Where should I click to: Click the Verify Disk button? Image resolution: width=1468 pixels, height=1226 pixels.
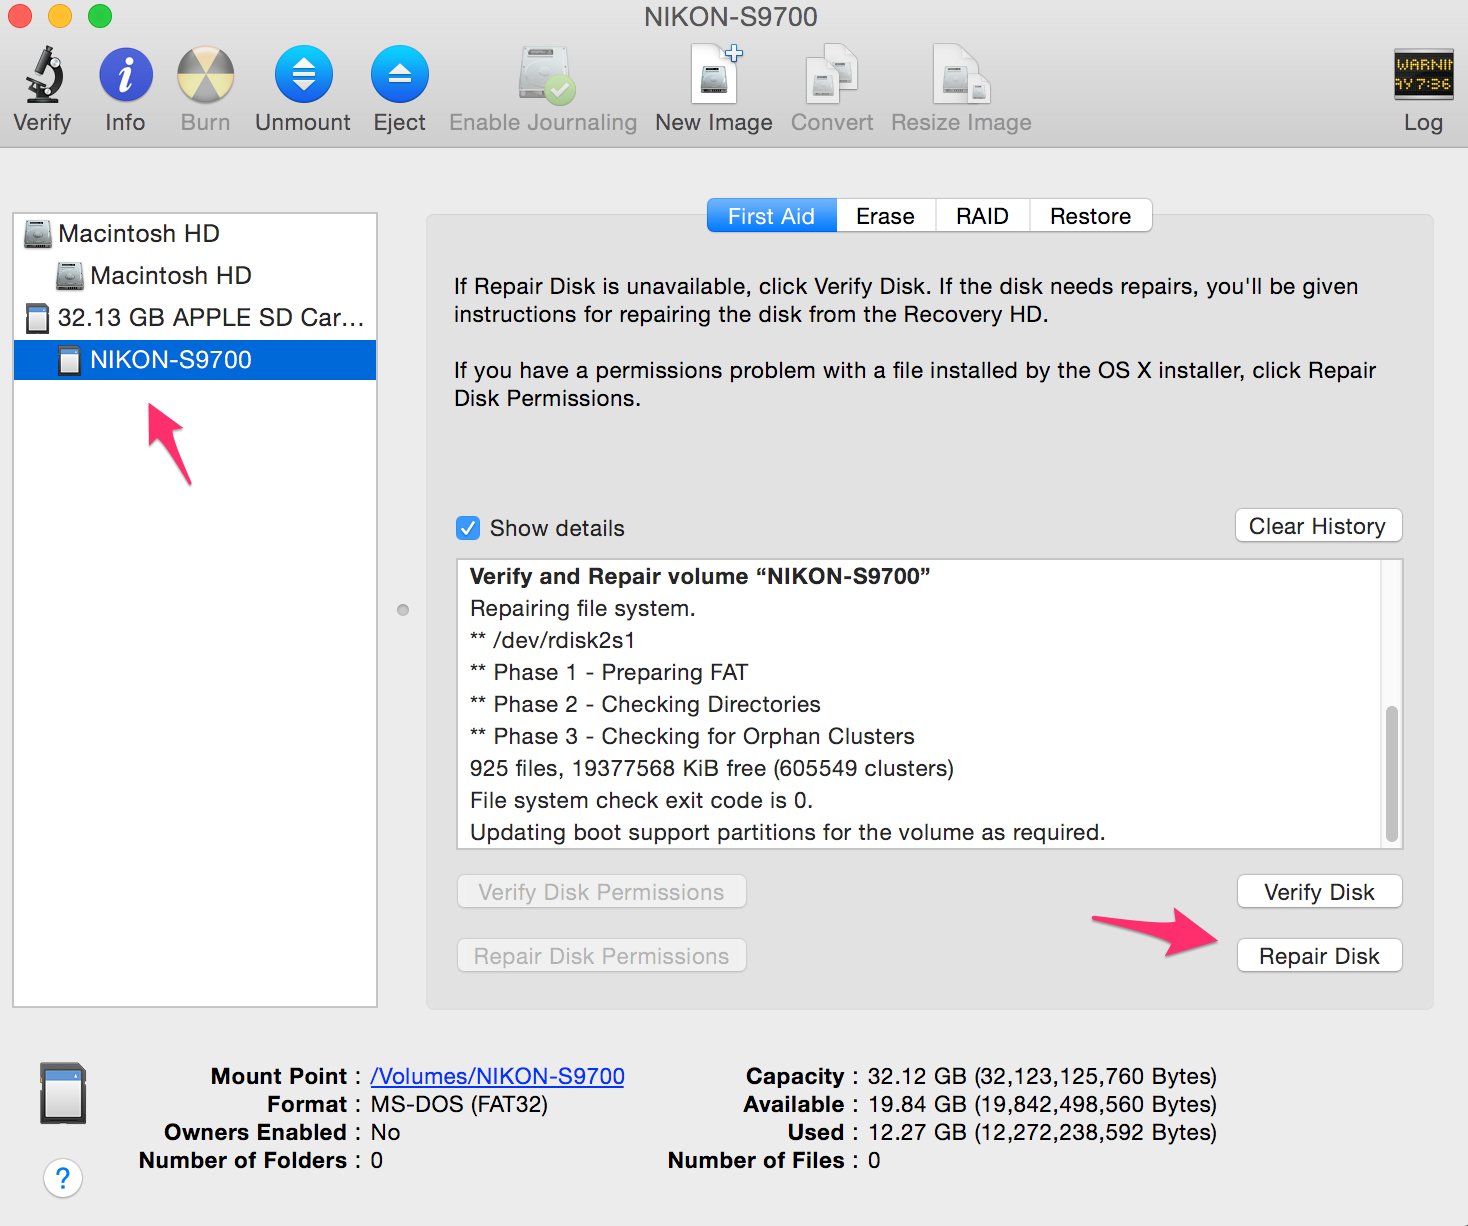coord(1319,892)
